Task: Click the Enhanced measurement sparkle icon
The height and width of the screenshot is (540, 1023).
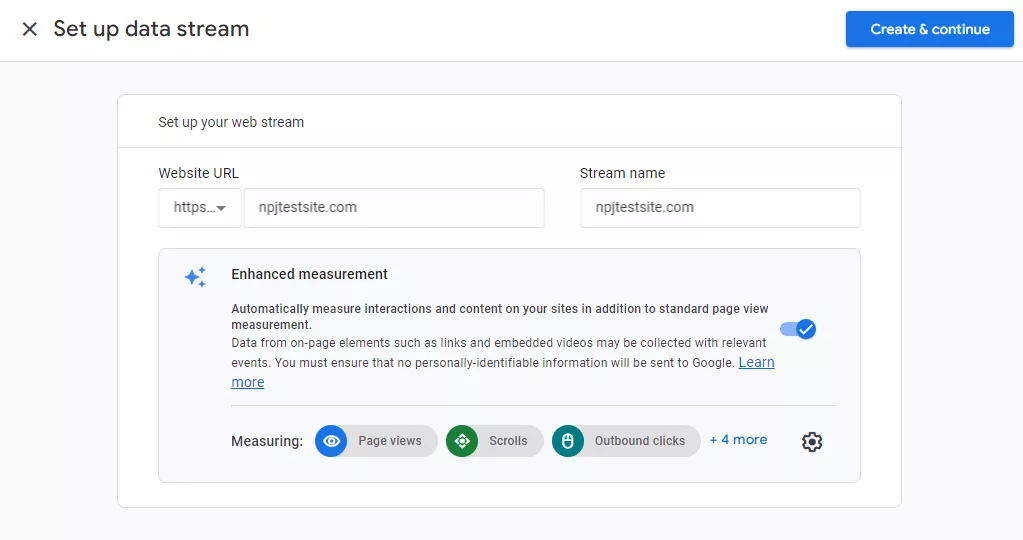Action: tap(195, 277)
